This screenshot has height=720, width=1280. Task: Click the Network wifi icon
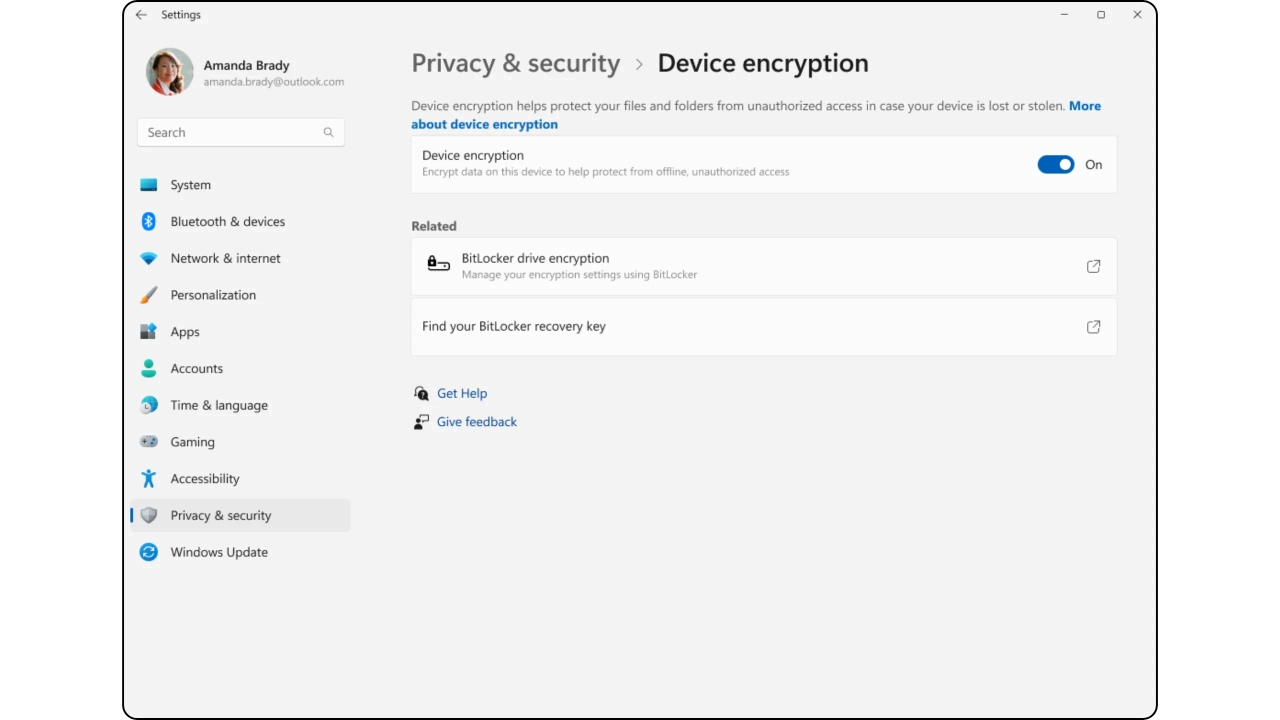pyautogui.click(x=149, y=258)
